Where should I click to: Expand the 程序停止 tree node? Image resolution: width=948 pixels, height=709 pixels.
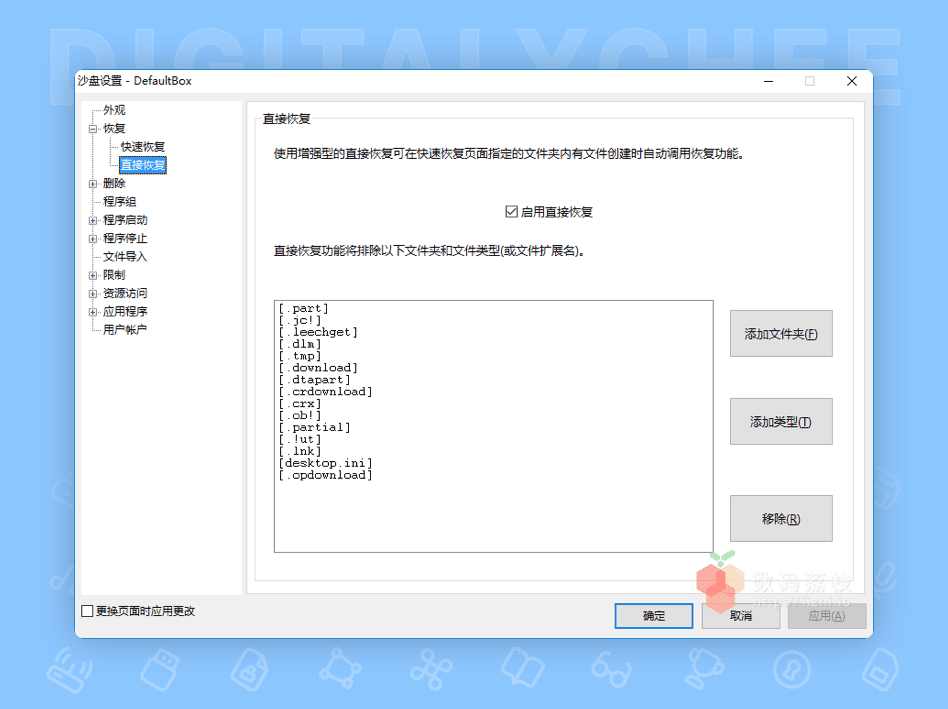coord(93,239)
